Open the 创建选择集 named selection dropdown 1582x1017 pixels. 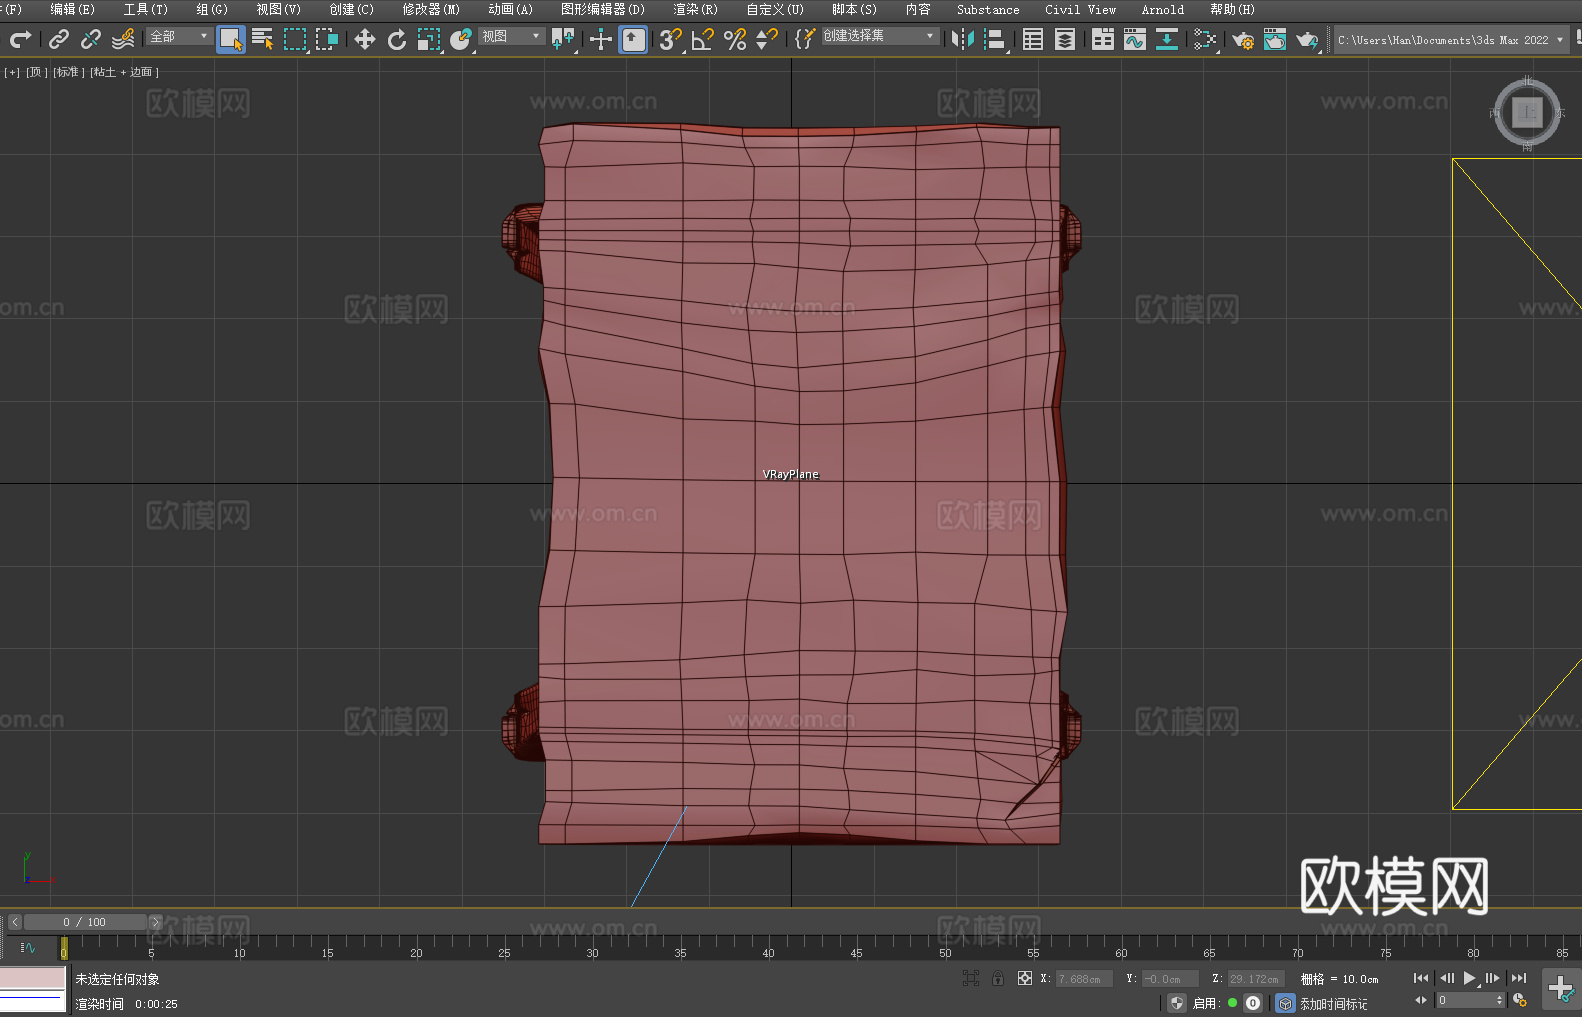click(x=880, y=36)
